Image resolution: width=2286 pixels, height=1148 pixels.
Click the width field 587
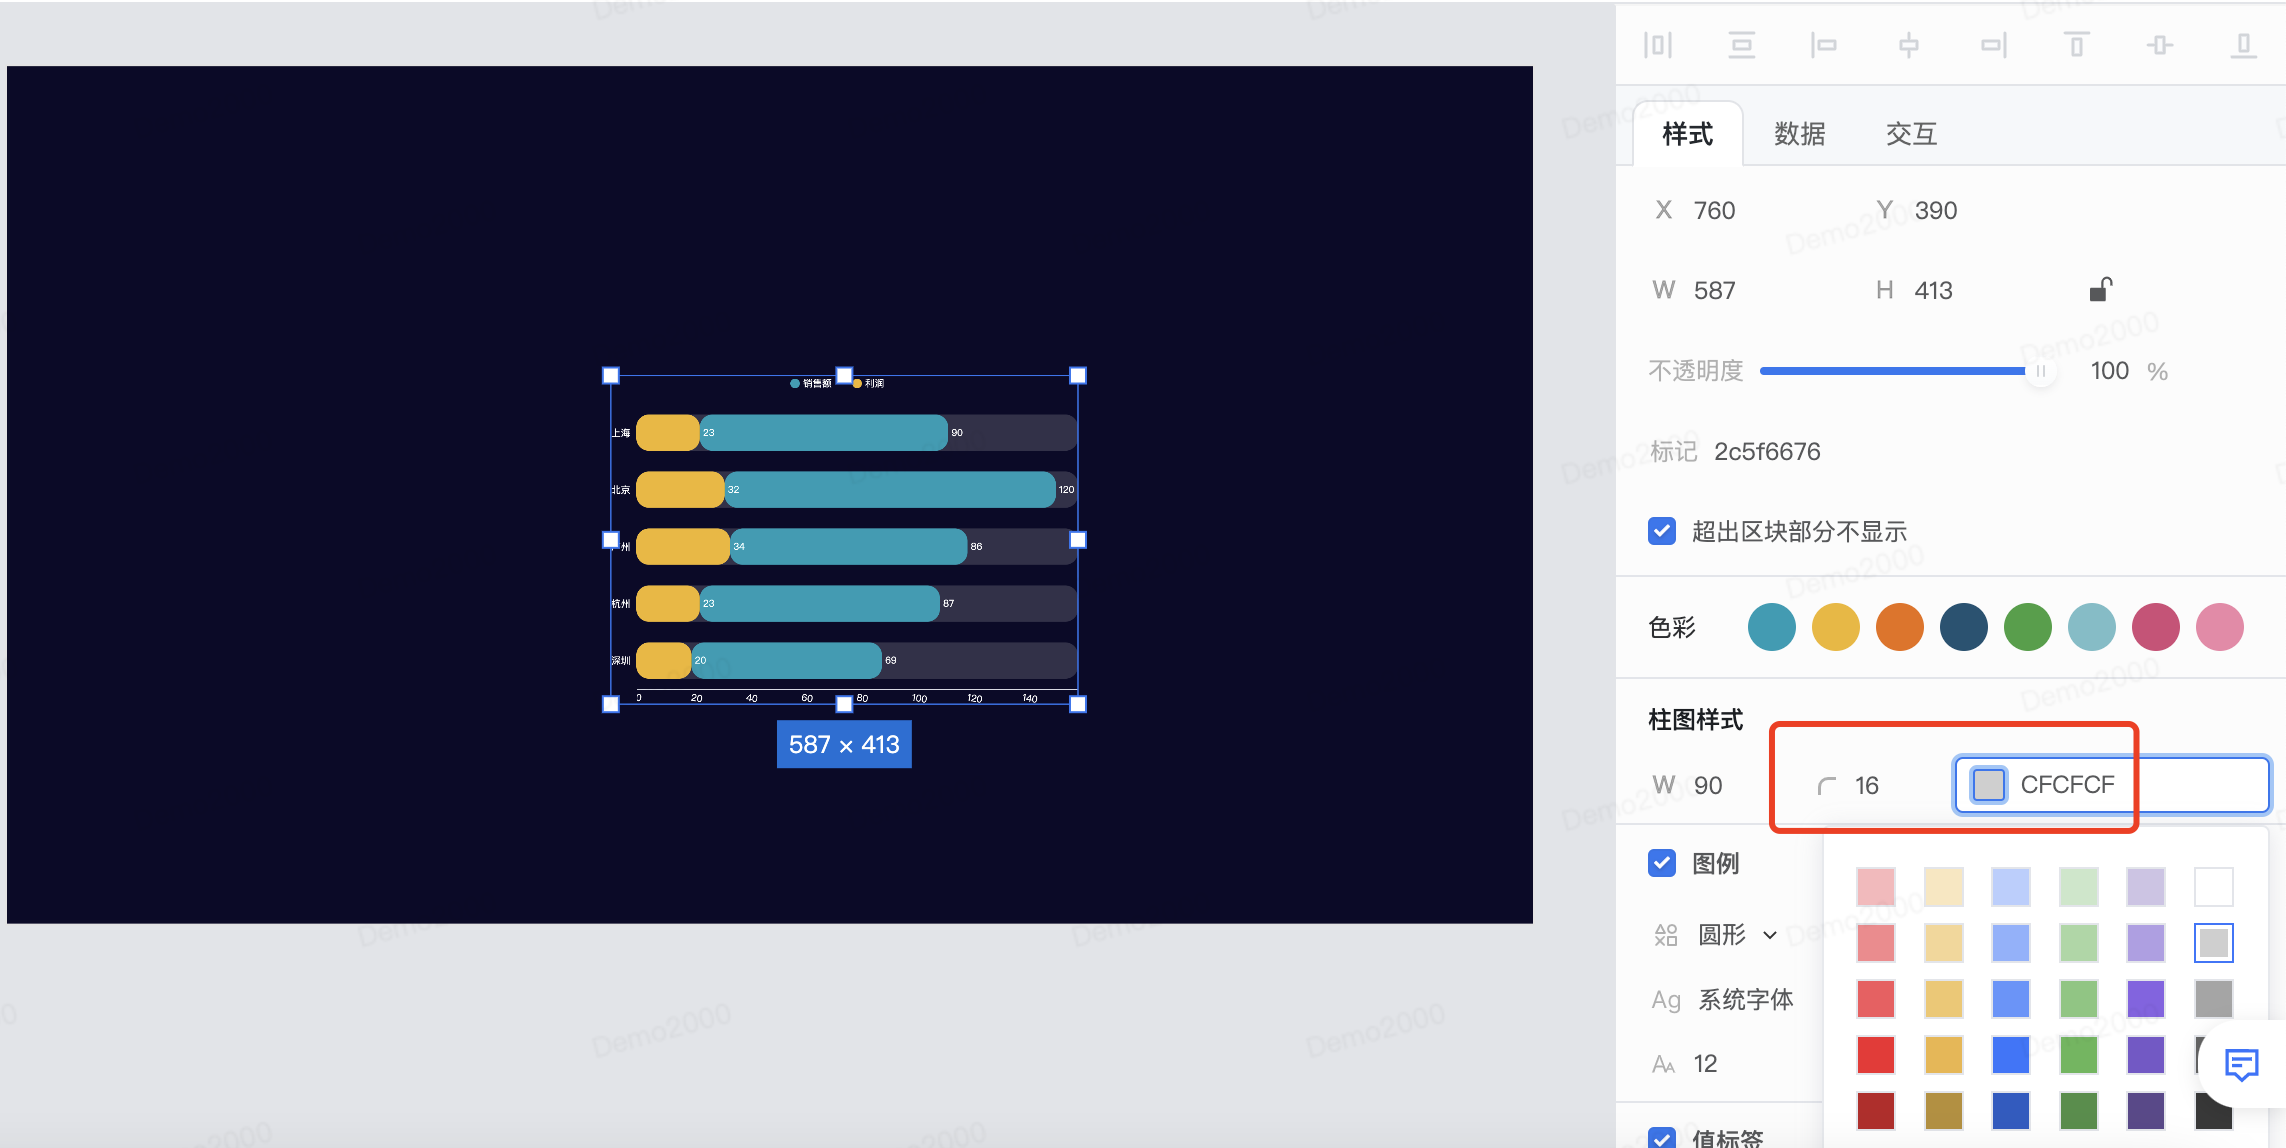pos(1714,291)
